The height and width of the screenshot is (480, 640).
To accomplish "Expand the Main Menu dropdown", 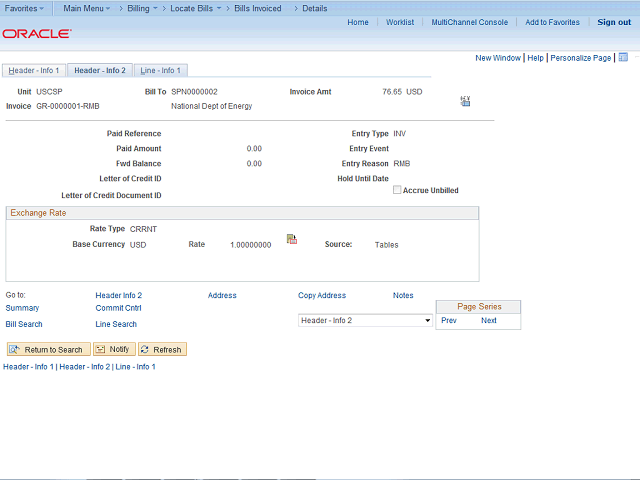I will (87, 8).
